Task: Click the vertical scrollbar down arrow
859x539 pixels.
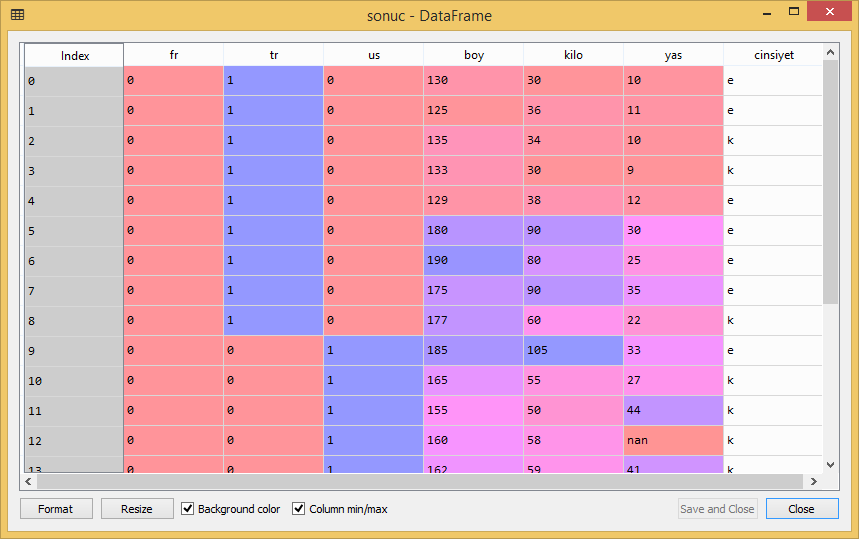Action: tap(831, 465)
